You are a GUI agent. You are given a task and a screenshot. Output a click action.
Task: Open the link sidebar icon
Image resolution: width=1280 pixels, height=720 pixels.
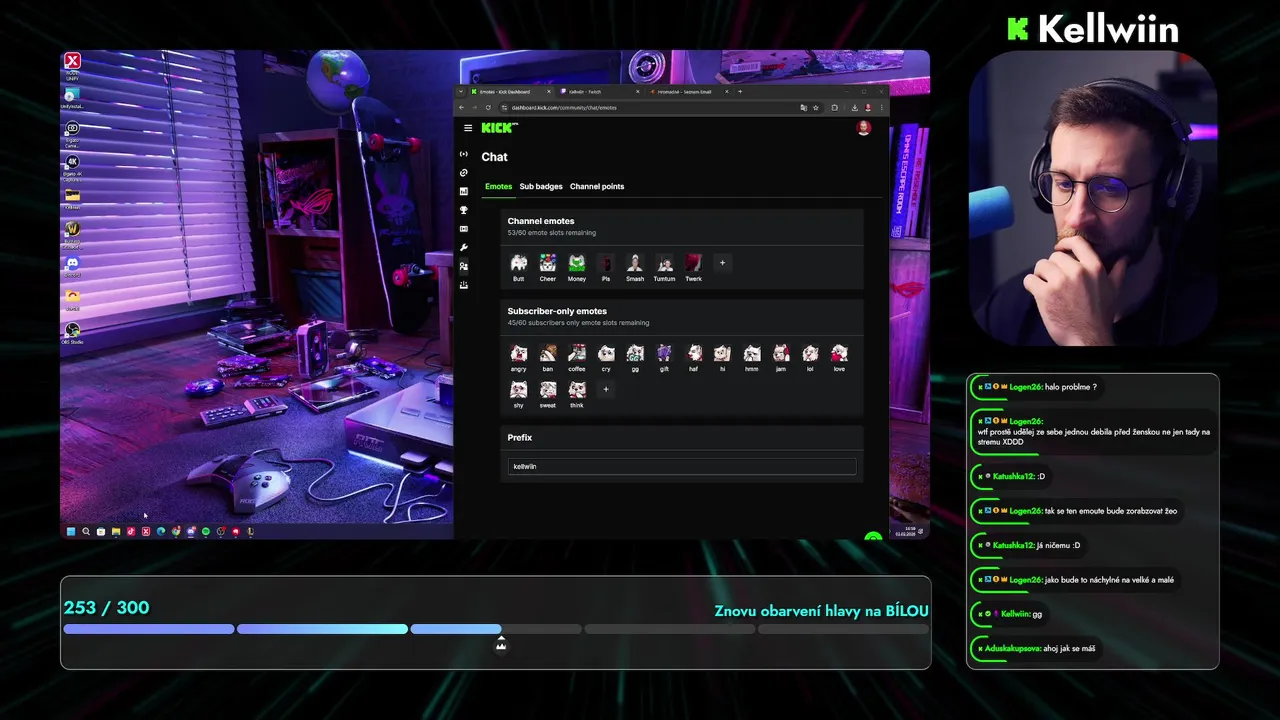[464, 173]
